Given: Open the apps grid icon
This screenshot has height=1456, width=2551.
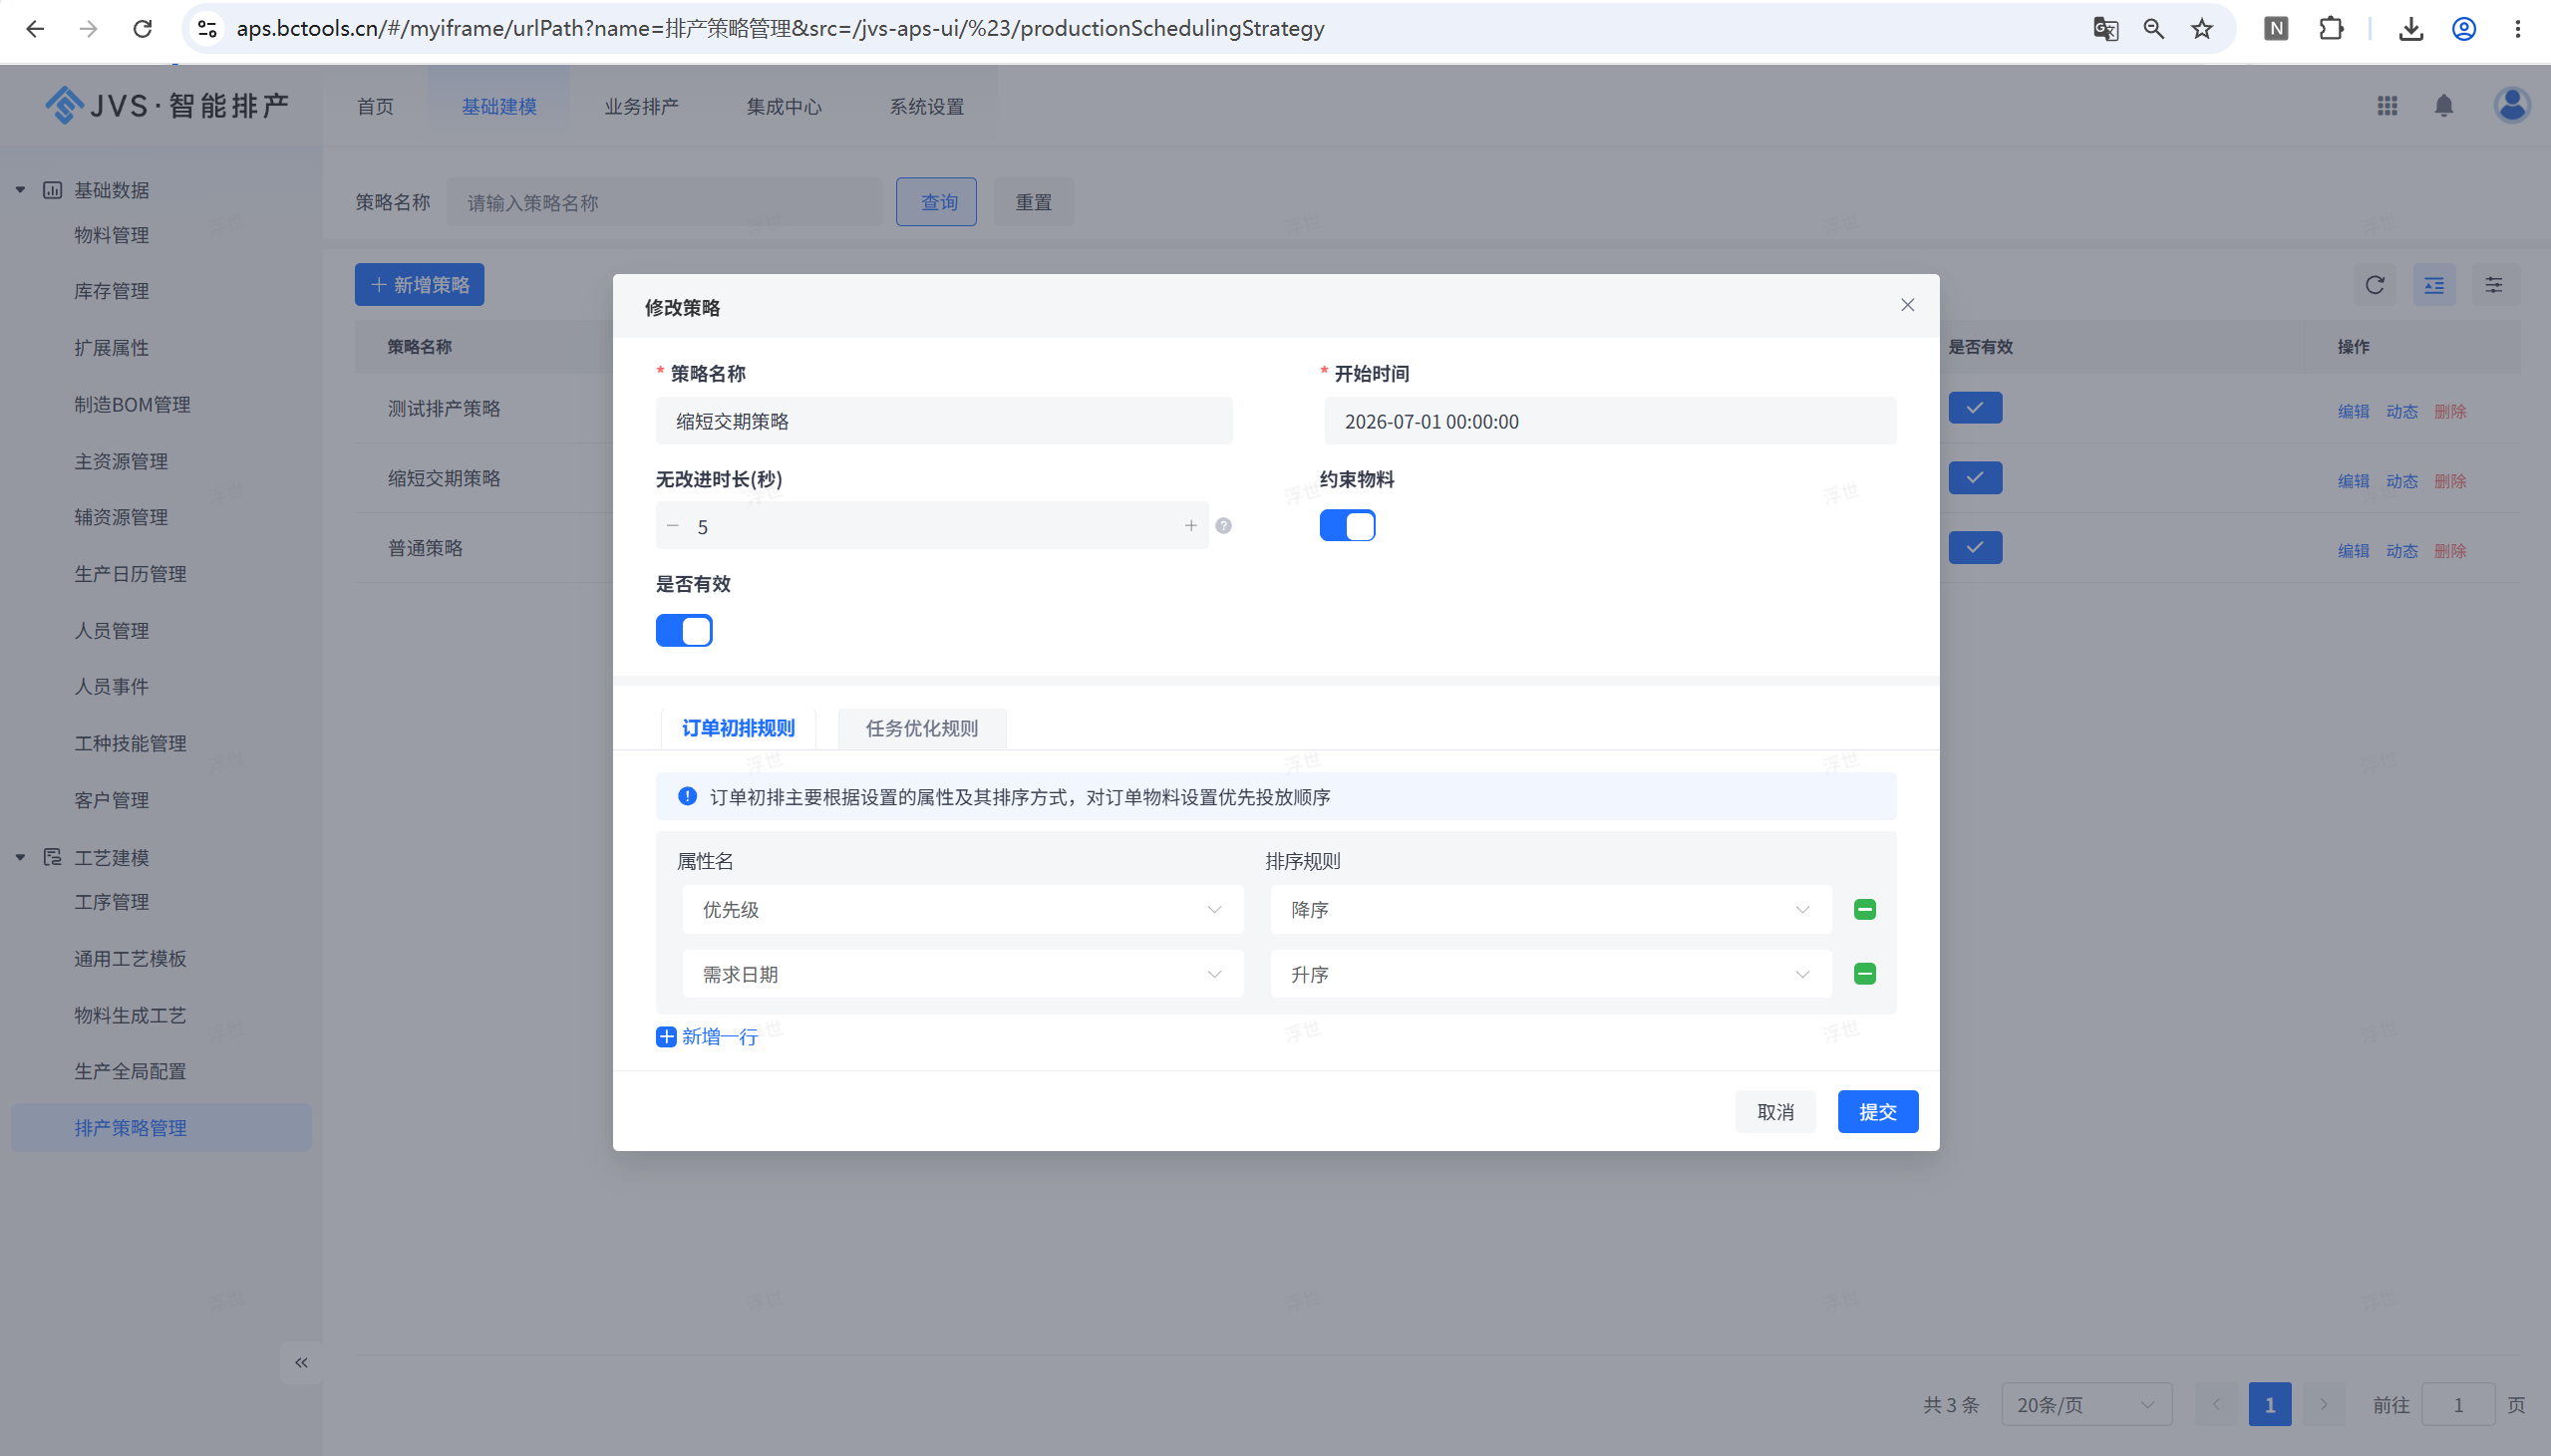Looking at the screenshot, I should click(x=2387, y=106).
